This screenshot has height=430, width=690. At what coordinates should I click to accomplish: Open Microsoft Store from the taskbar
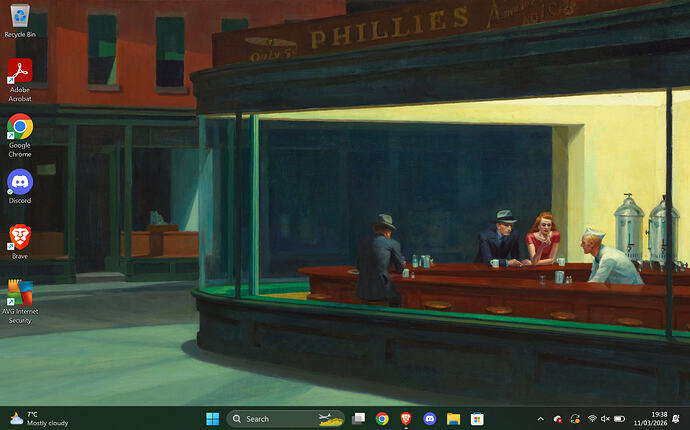pos(477,419)
